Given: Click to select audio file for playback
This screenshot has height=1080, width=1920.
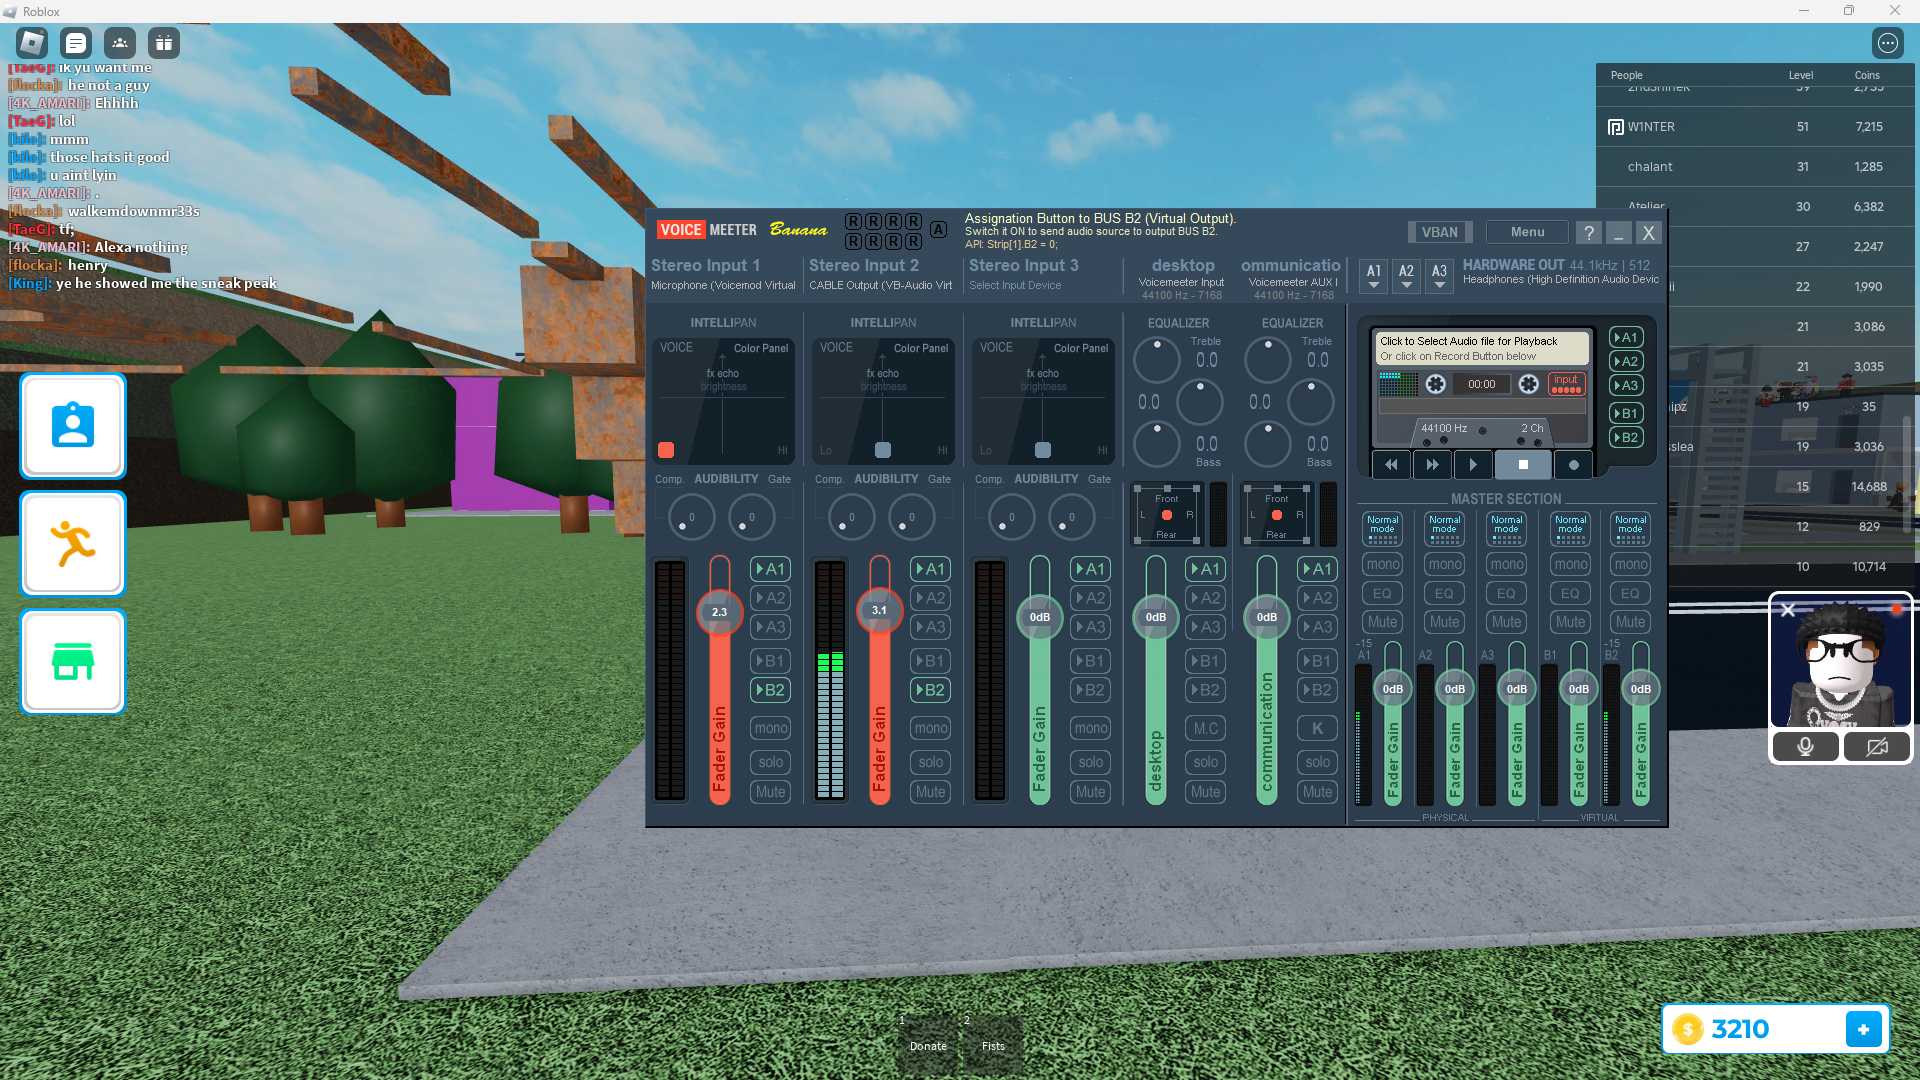Looking at the screenshot, I should [x=1482, y=348].
